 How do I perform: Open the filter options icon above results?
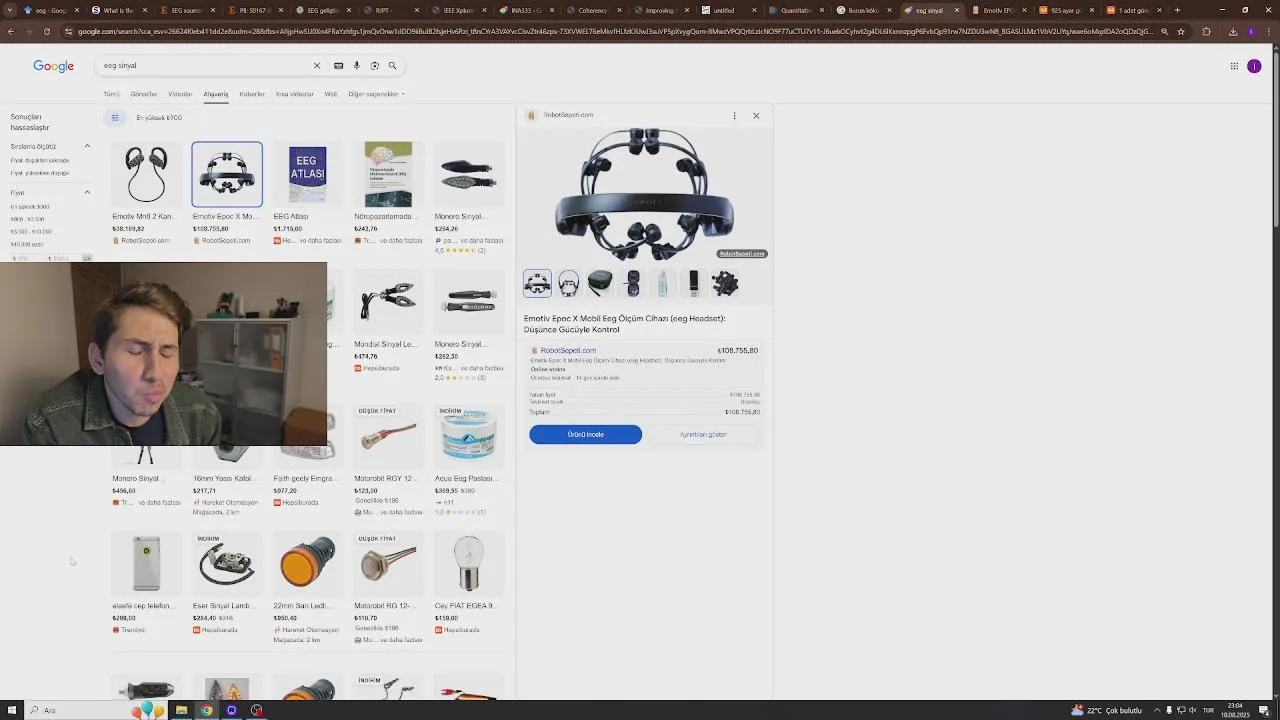pyautogui.click(x=115, y=118)
